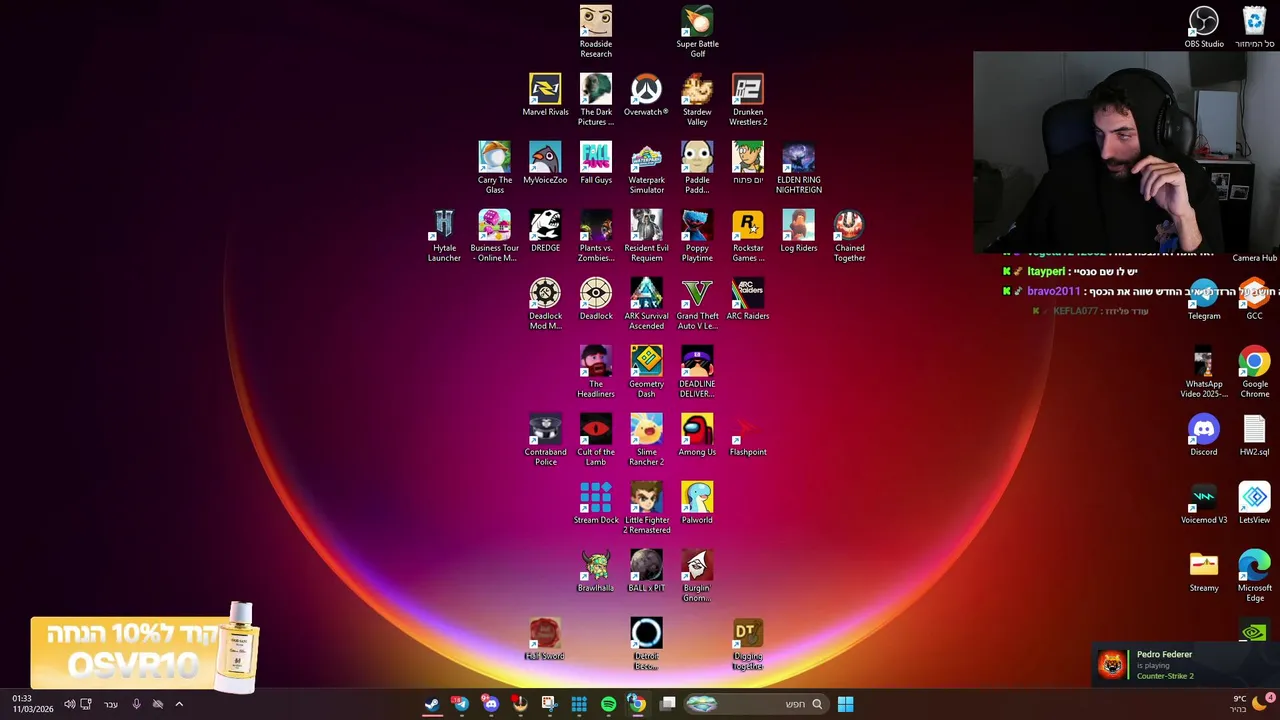Select the Palworld icon
This screenshot has height=720, width=1280.
pyautogui.click(x=697, y=503)
